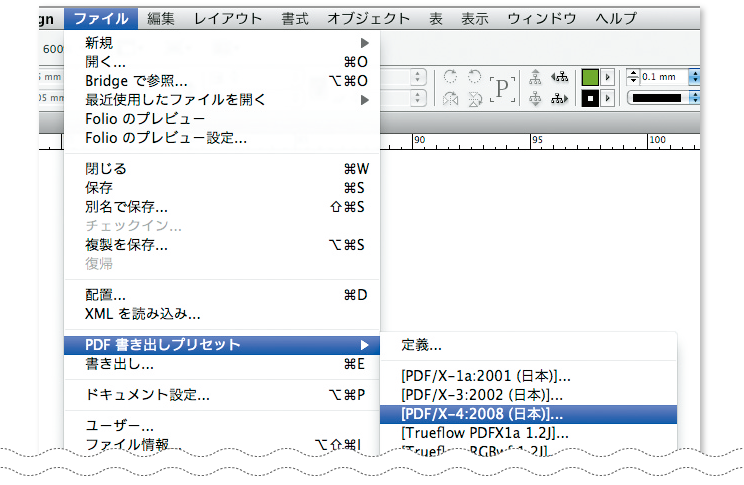Screen dimensions: 744x485
Task: Expand the 新規 submenu
Action: [x=222, y=43]
